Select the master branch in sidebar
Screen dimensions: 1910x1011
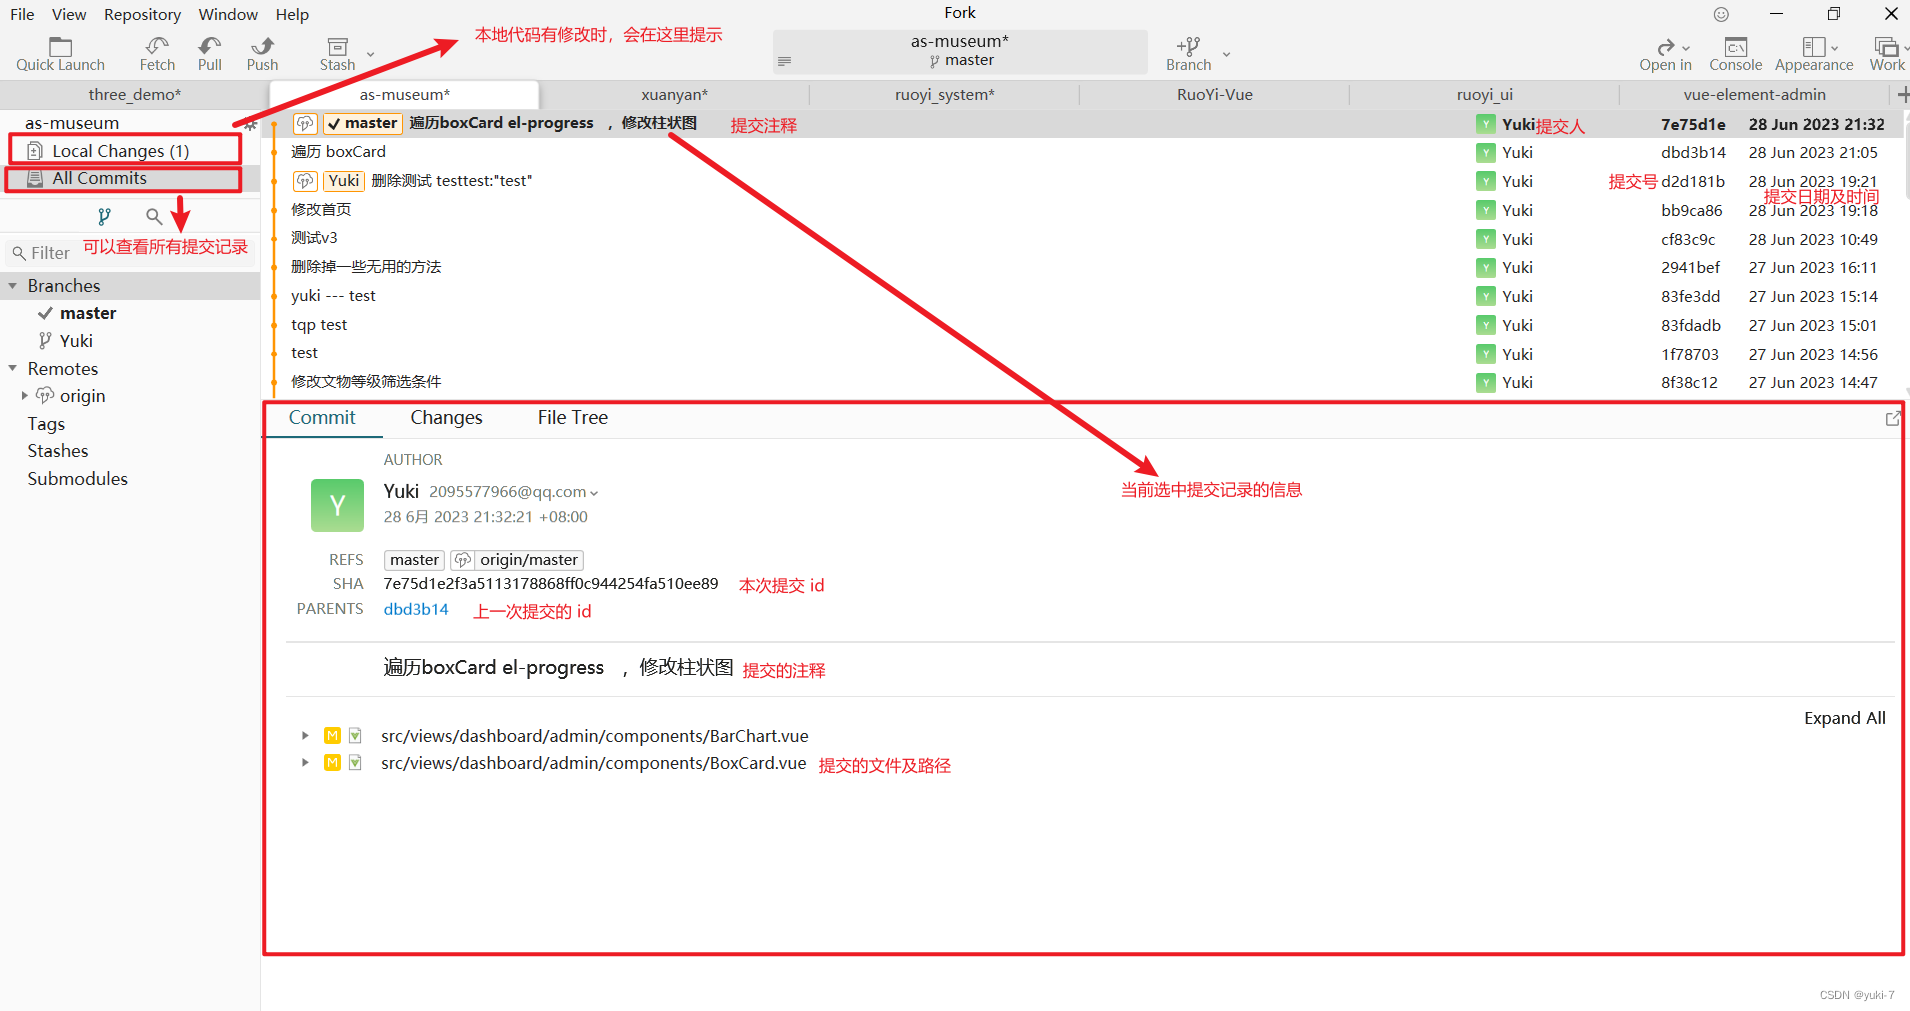pos(87,313)
